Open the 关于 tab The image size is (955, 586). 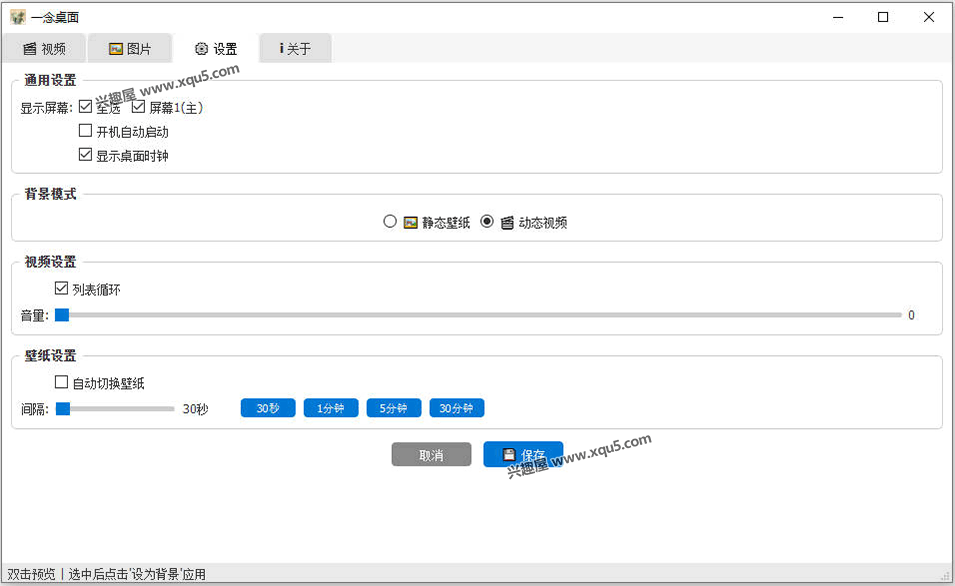tap(295, 48)
